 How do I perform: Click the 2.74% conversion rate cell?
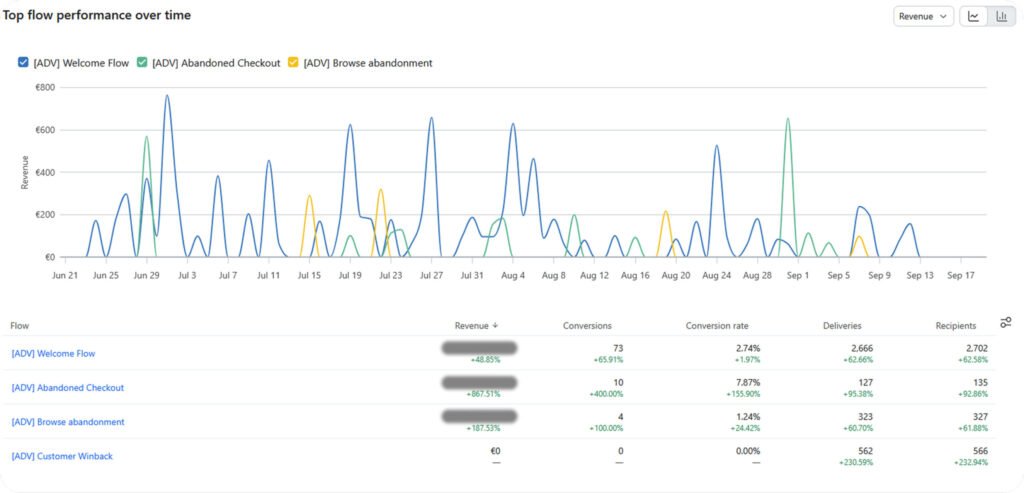coord(747,349)
